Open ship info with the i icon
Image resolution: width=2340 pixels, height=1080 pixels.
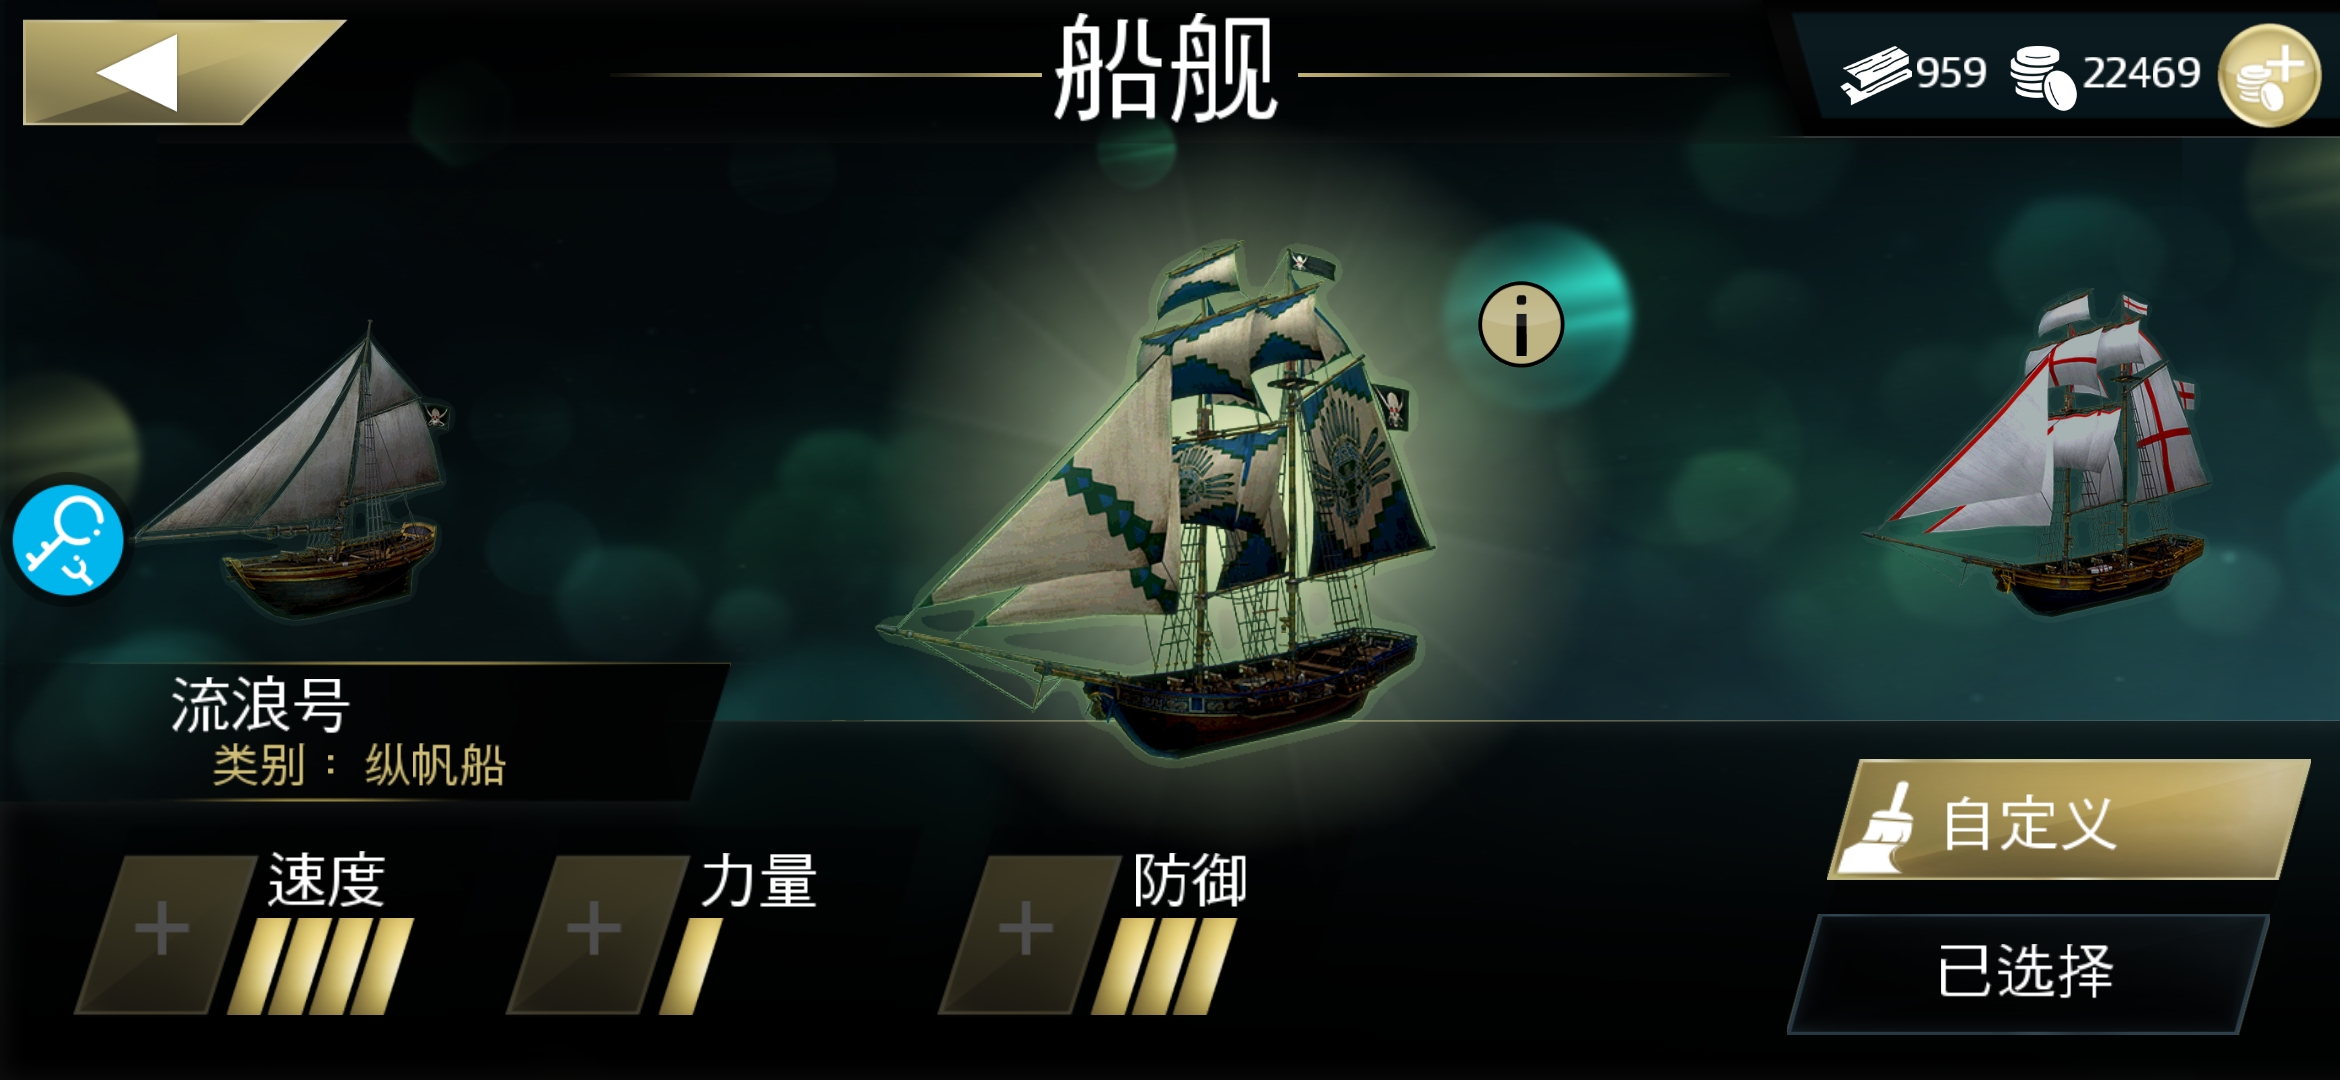tap(1521, 325)
